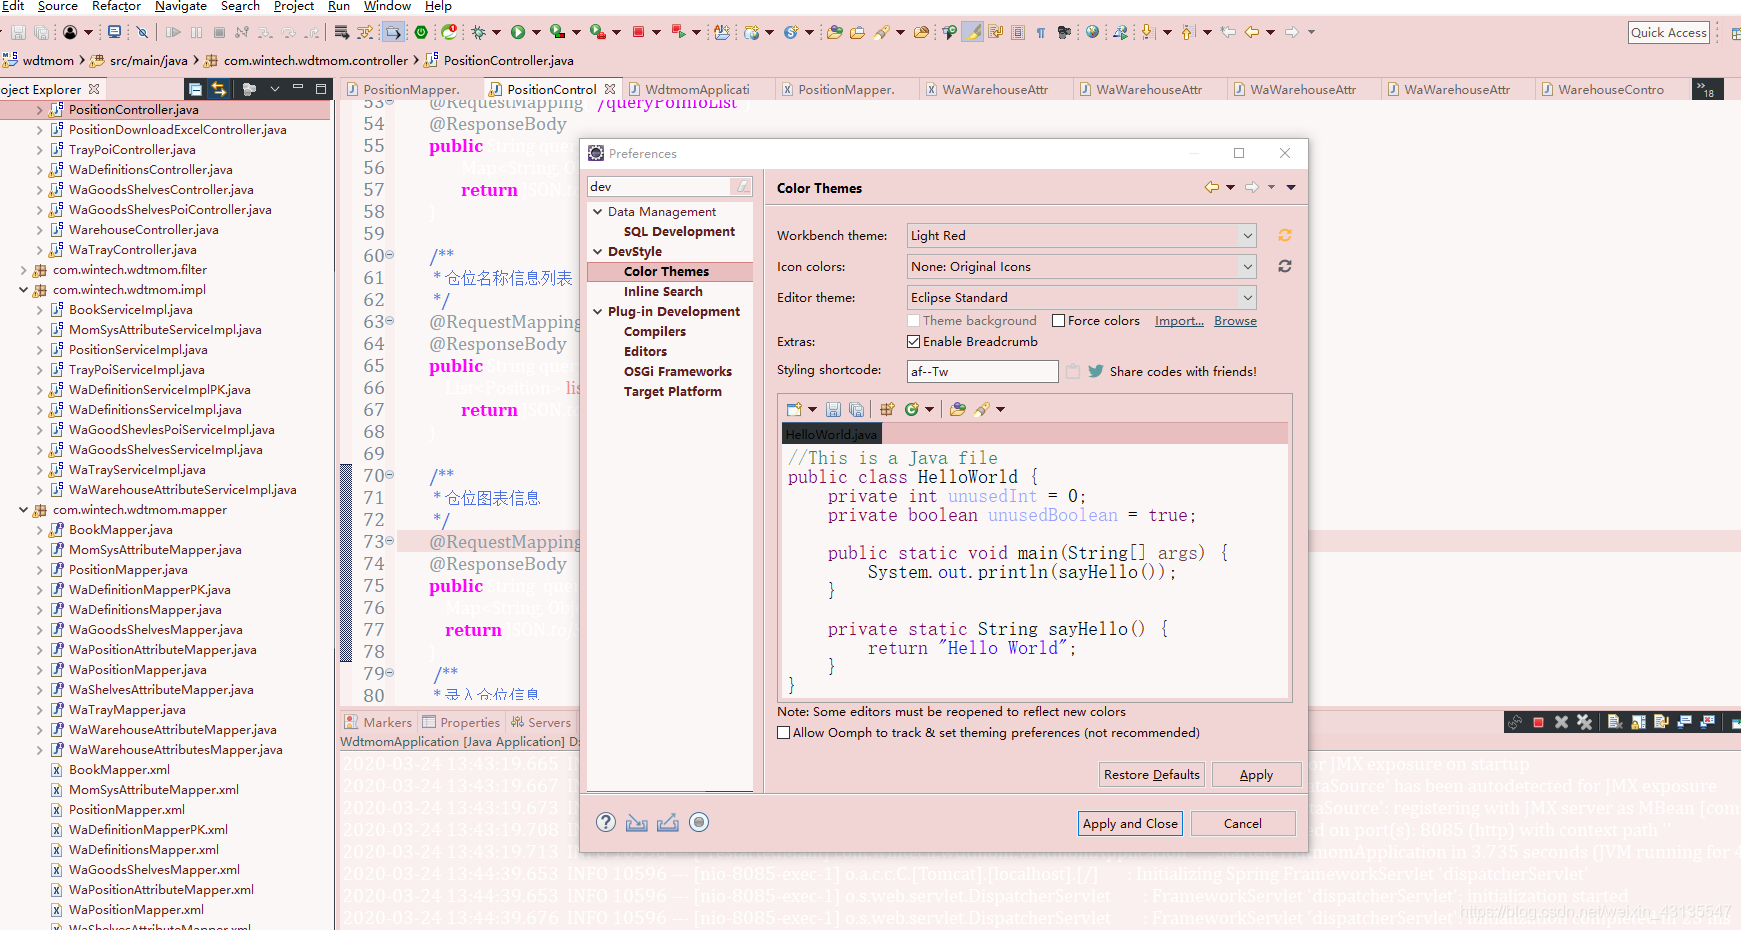Click the Skip All Breakpoints icon
The height and width of the screenshot is (930, 1741).
tap(143, 32)
